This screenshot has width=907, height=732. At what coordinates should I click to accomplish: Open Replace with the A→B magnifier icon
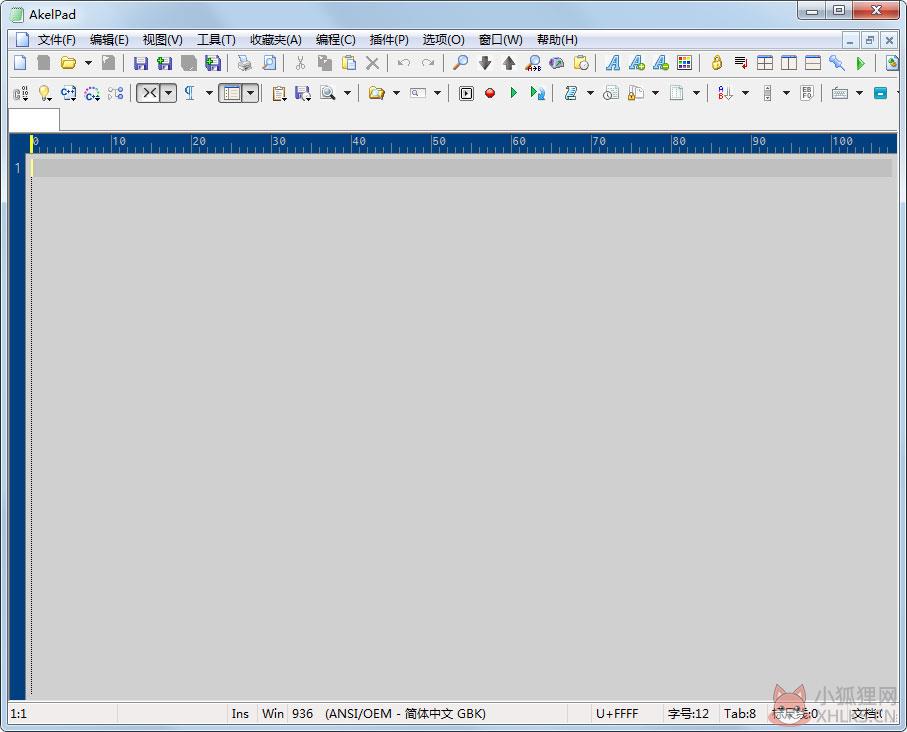pyautogui.click(x=533, y=62)
